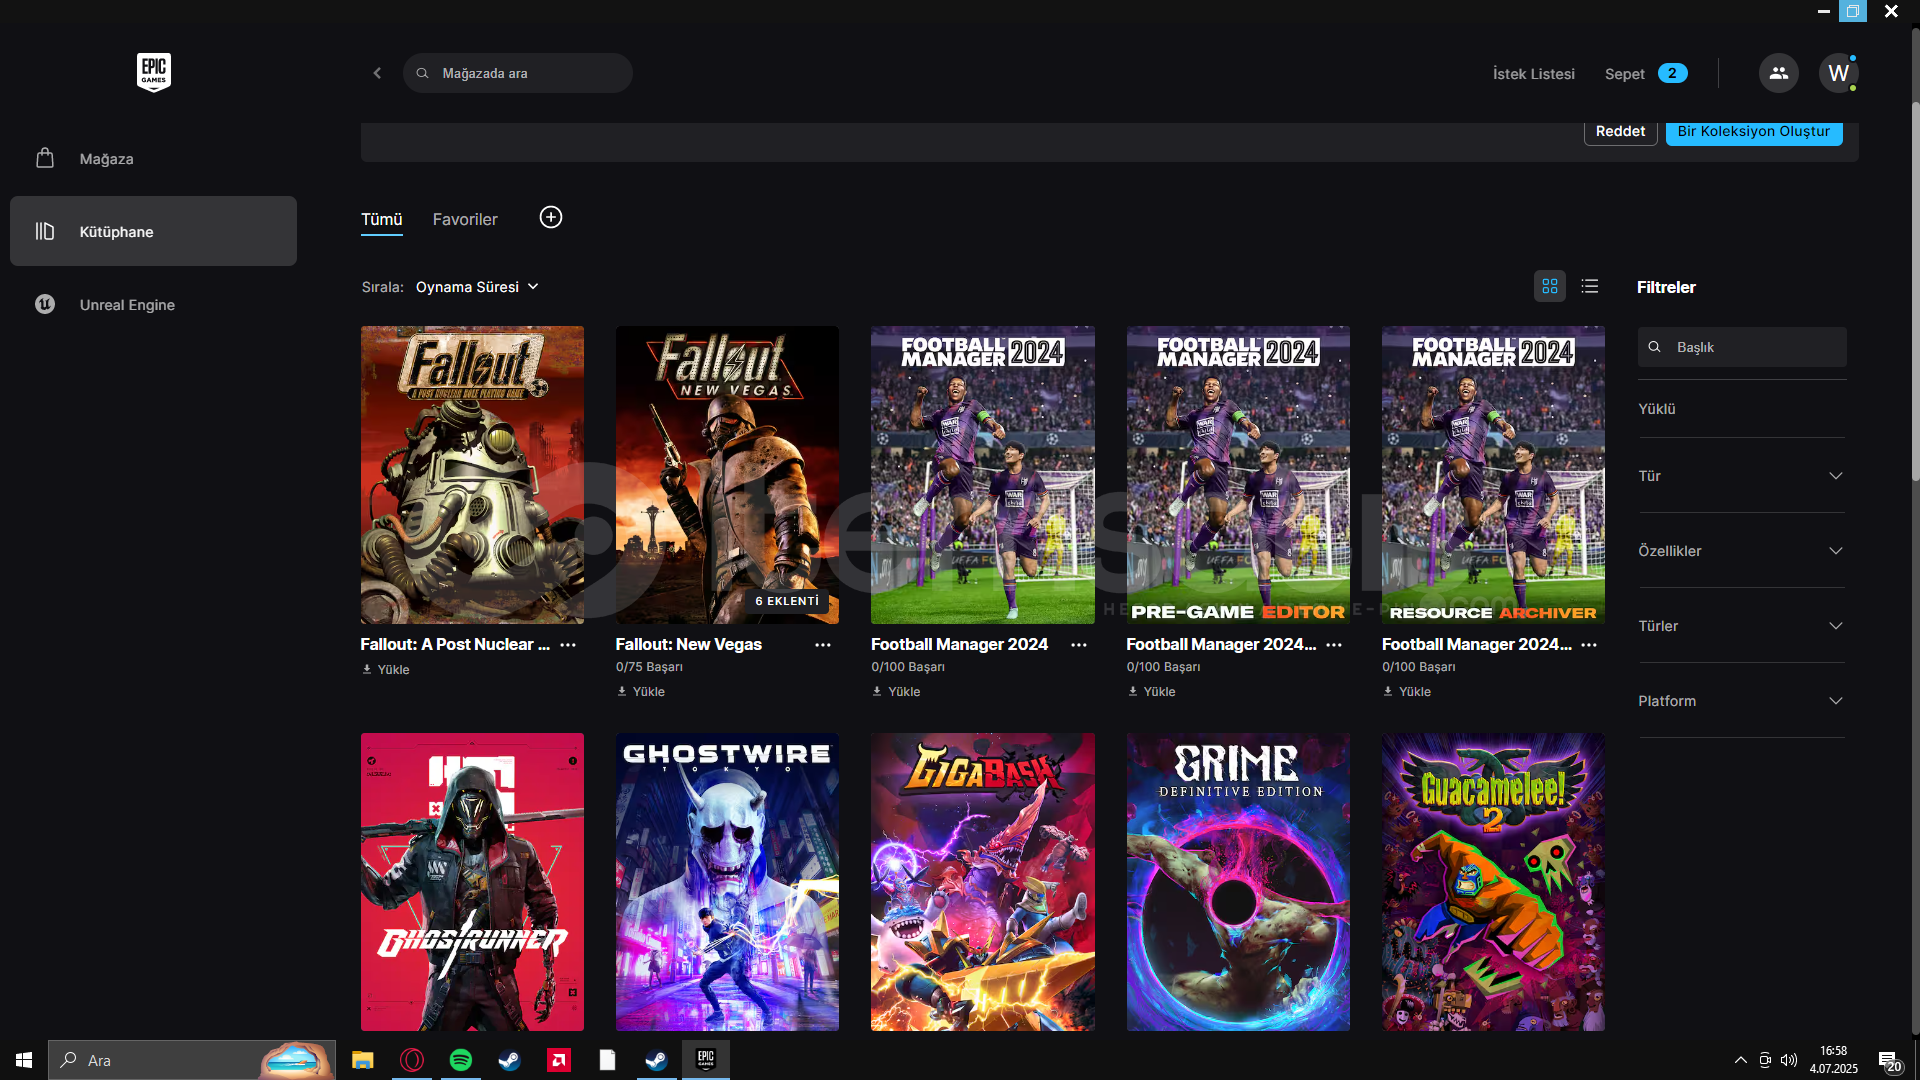Screen dimensions: 1920x1080
Task: Click the Epic Games logo
Action: [x=154, y=72]
